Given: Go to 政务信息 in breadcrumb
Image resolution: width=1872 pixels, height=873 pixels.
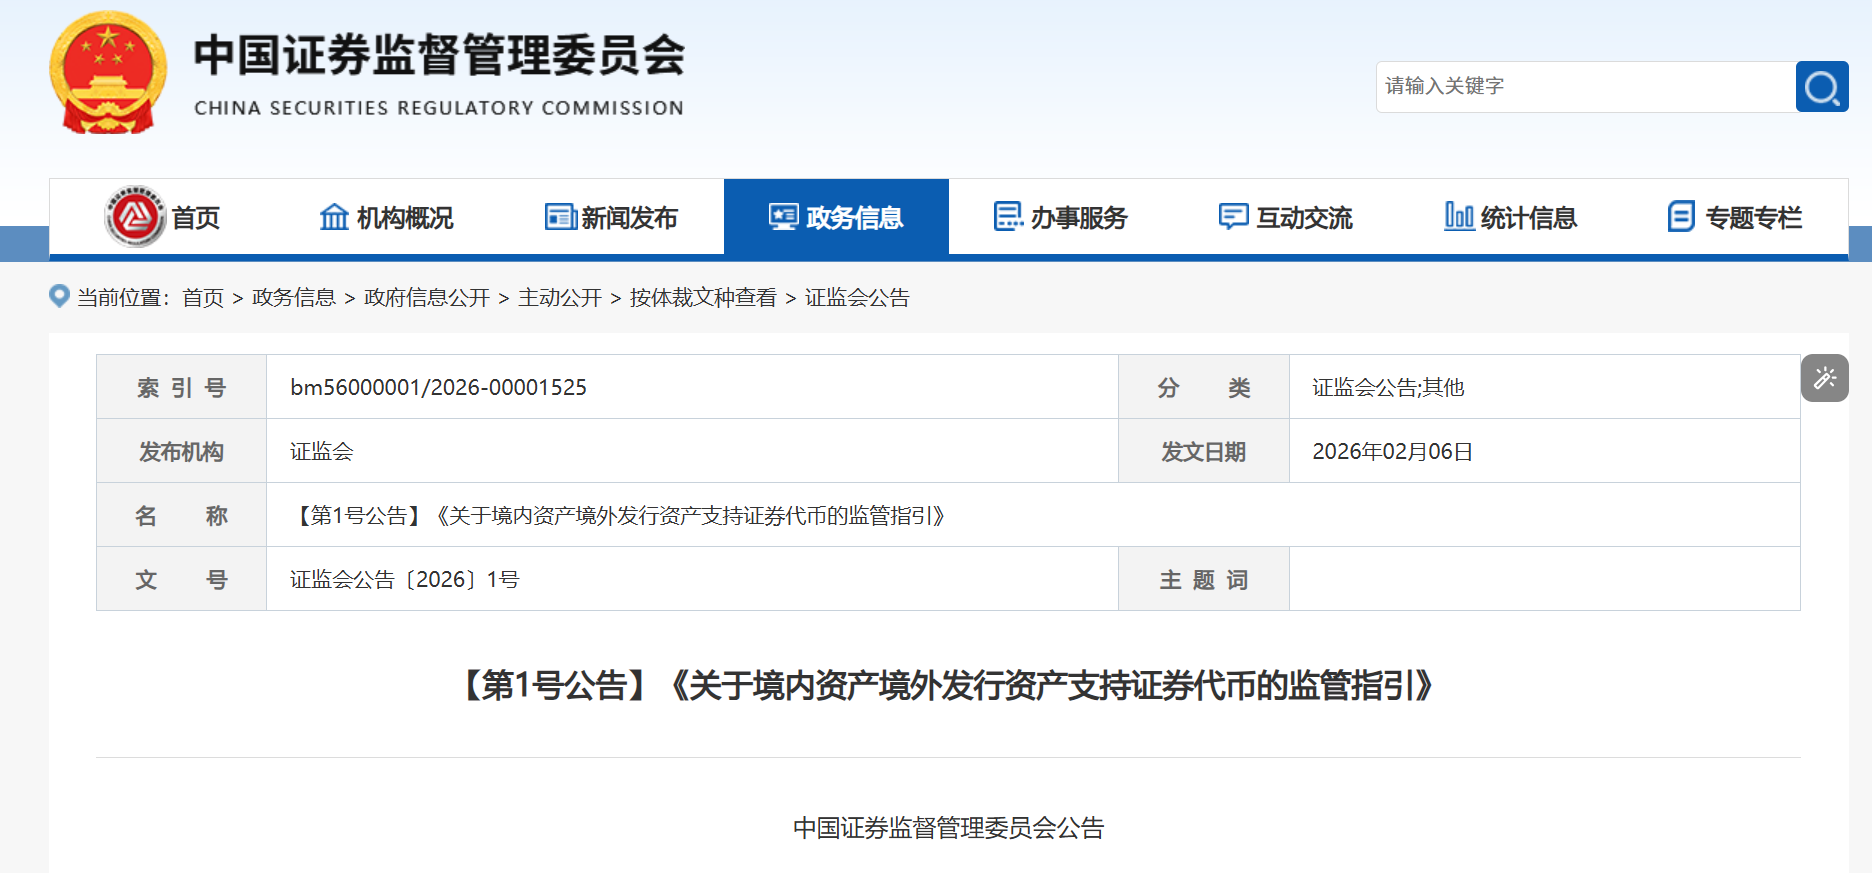Looking at the screenshot, I should coord(294,298).
